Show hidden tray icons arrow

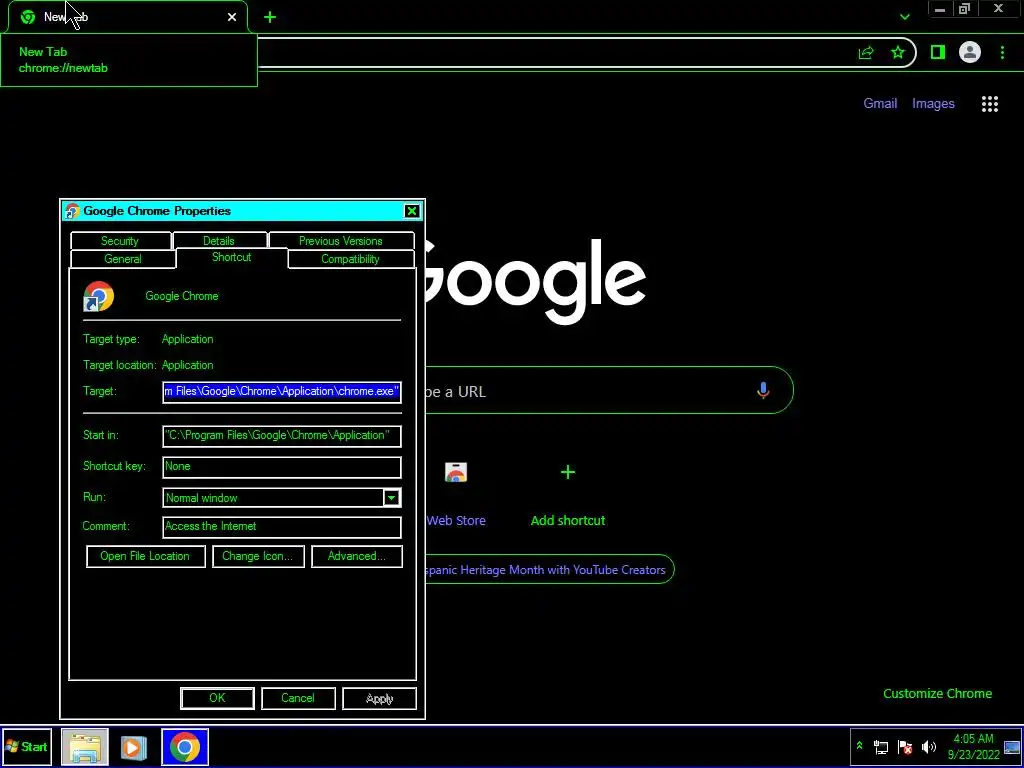coord(859,746)
